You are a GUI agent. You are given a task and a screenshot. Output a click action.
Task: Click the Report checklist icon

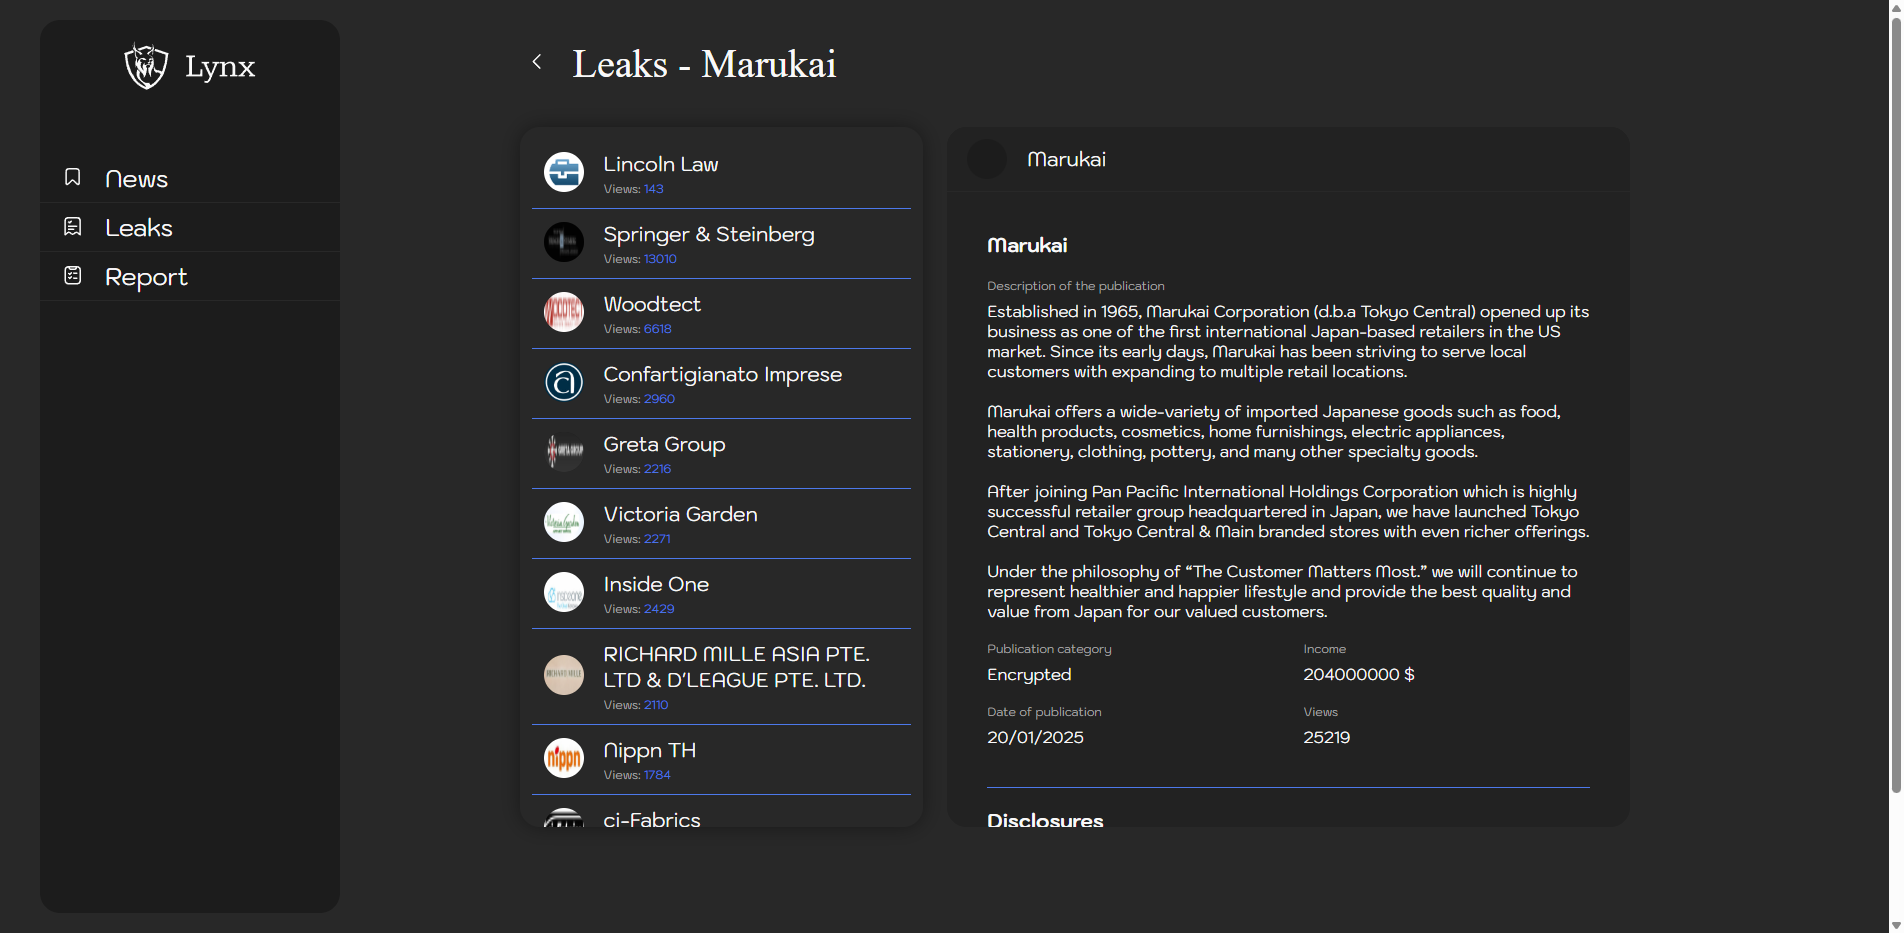coord(73,276)
